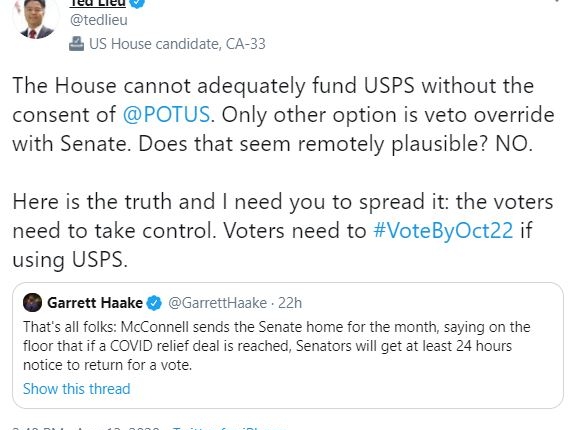Click the 22h timestamp on quoted tweet
The height and width of the screenshot is (430, 579).
(x=290, y=303)
